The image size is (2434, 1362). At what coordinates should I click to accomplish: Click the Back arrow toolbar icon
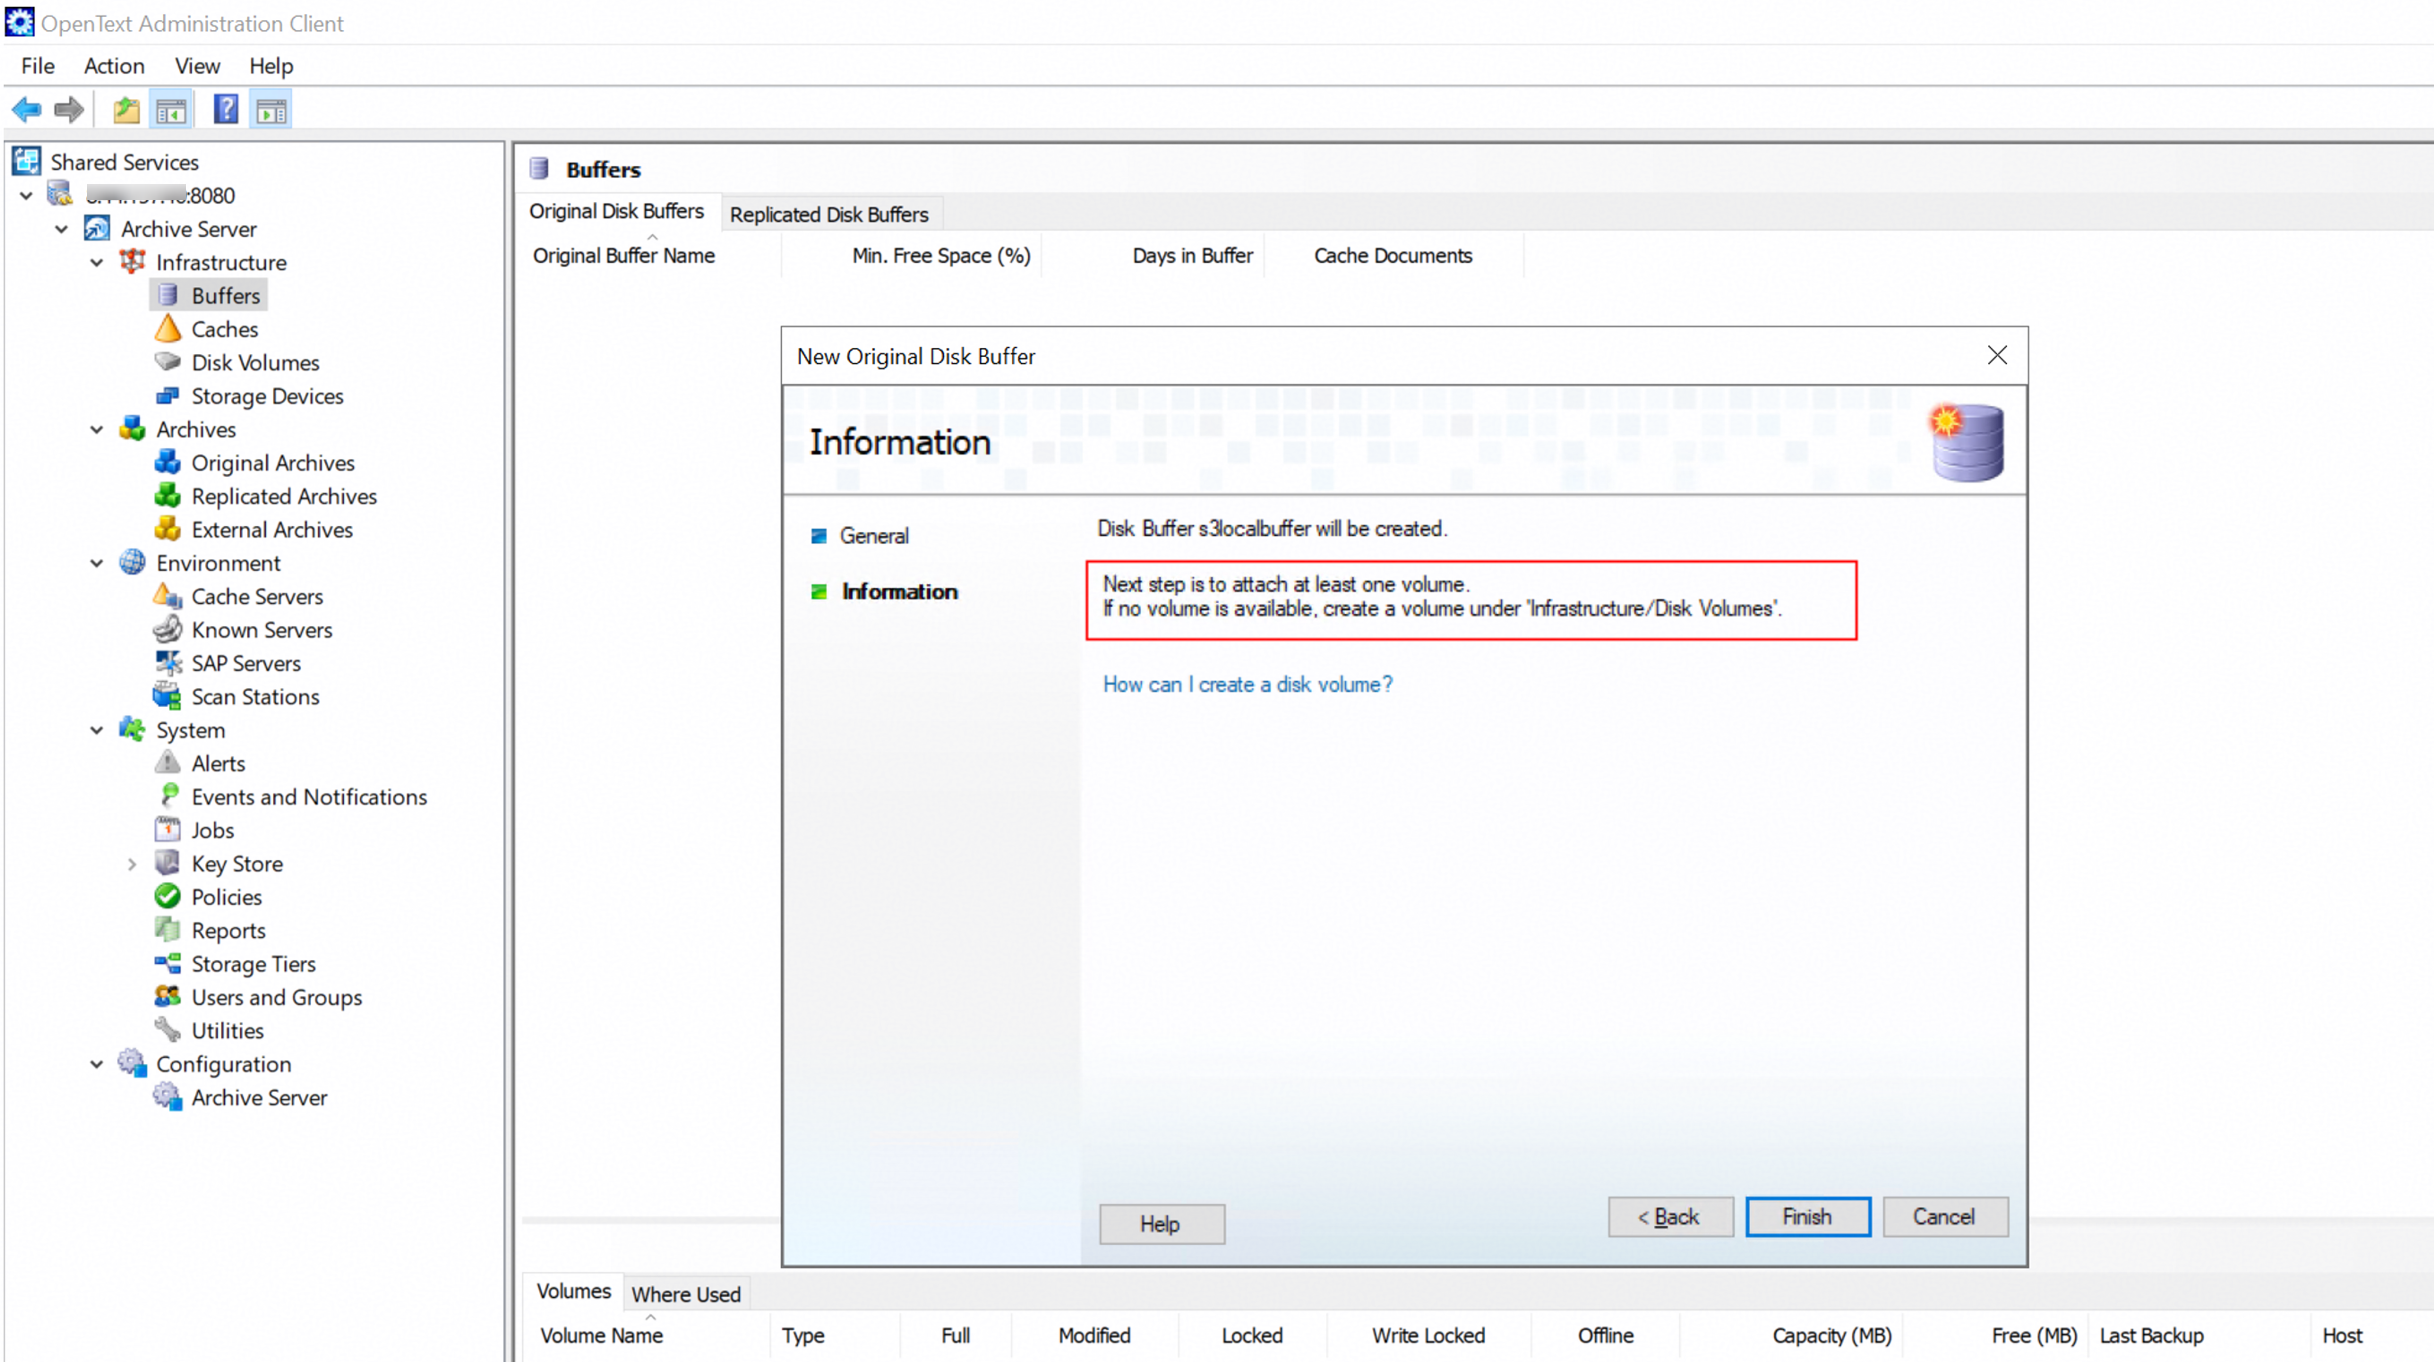[x=27, y=110]
